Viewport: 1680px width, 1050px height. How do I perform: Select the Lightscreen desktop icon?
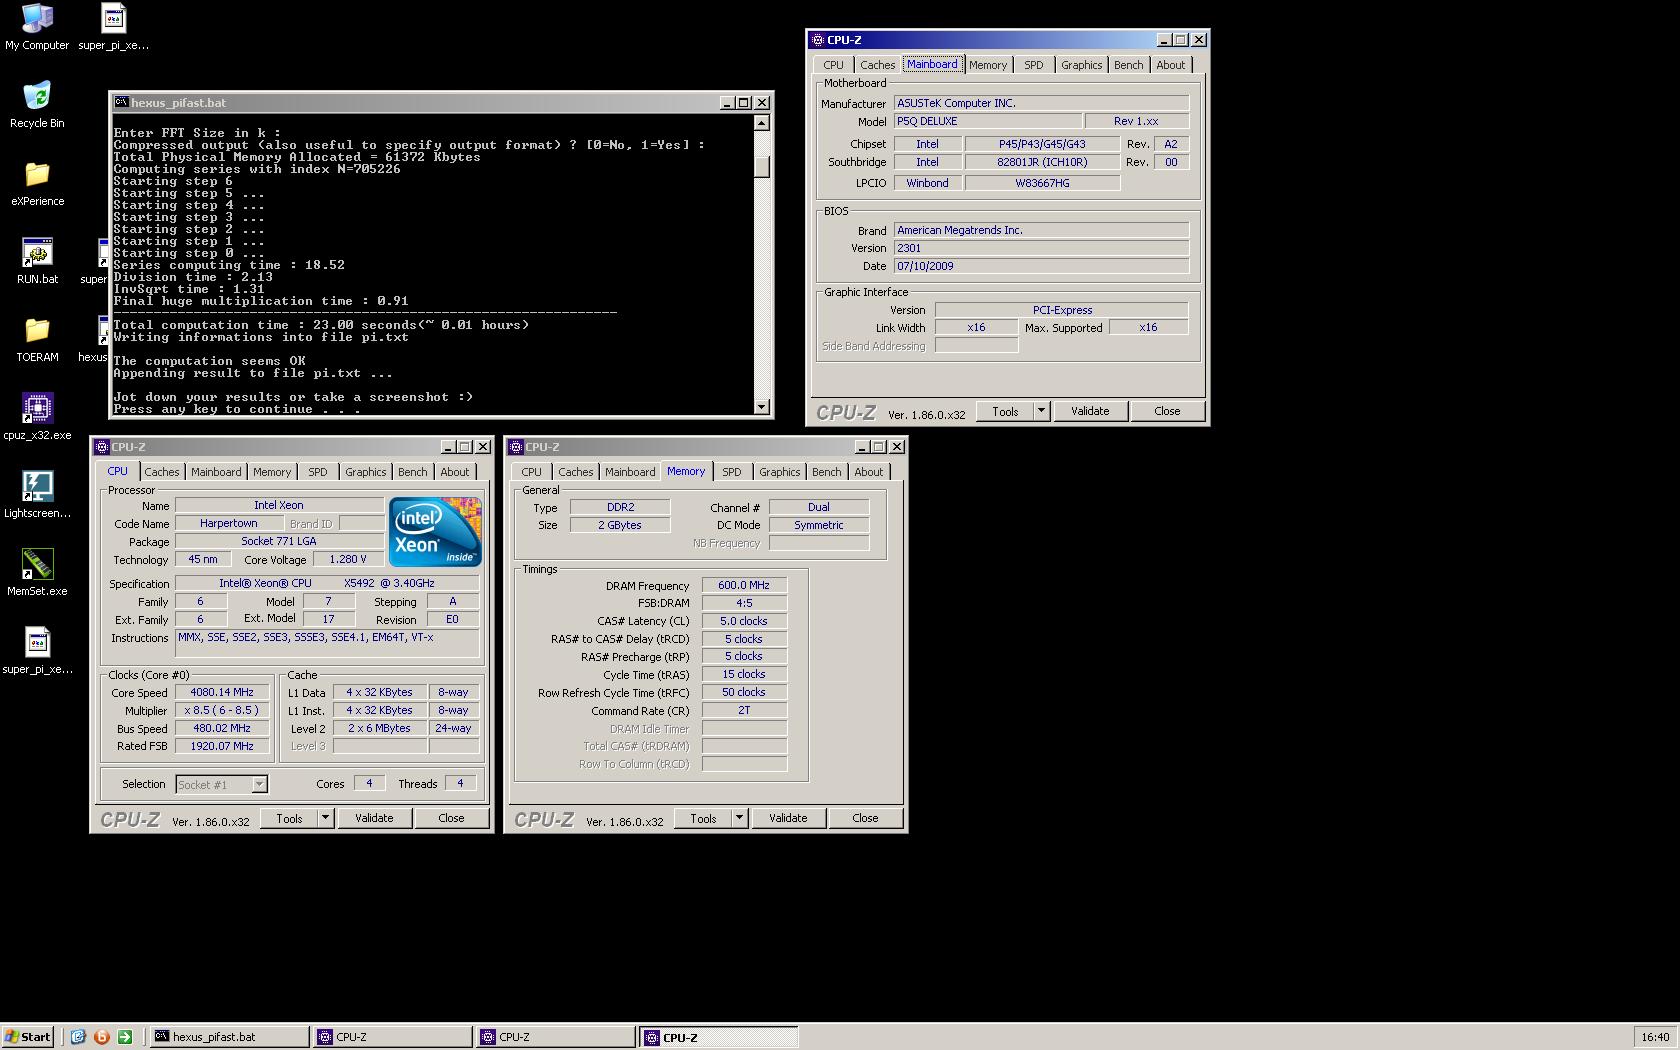(x=37, y=495)
